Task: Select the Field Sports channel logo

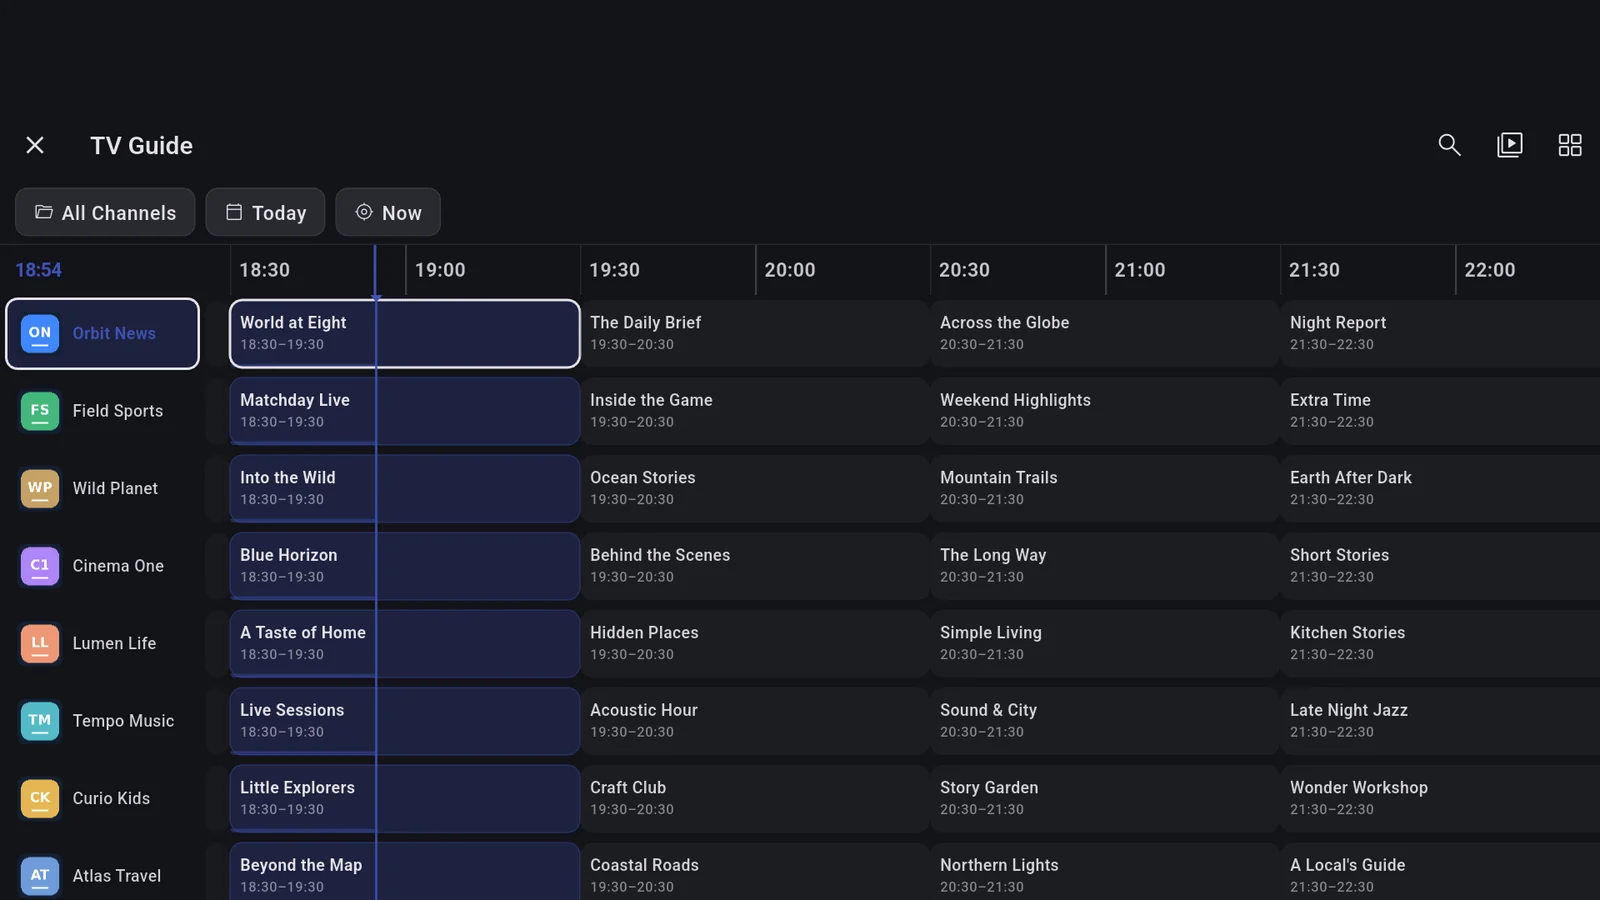Action: 40,411
